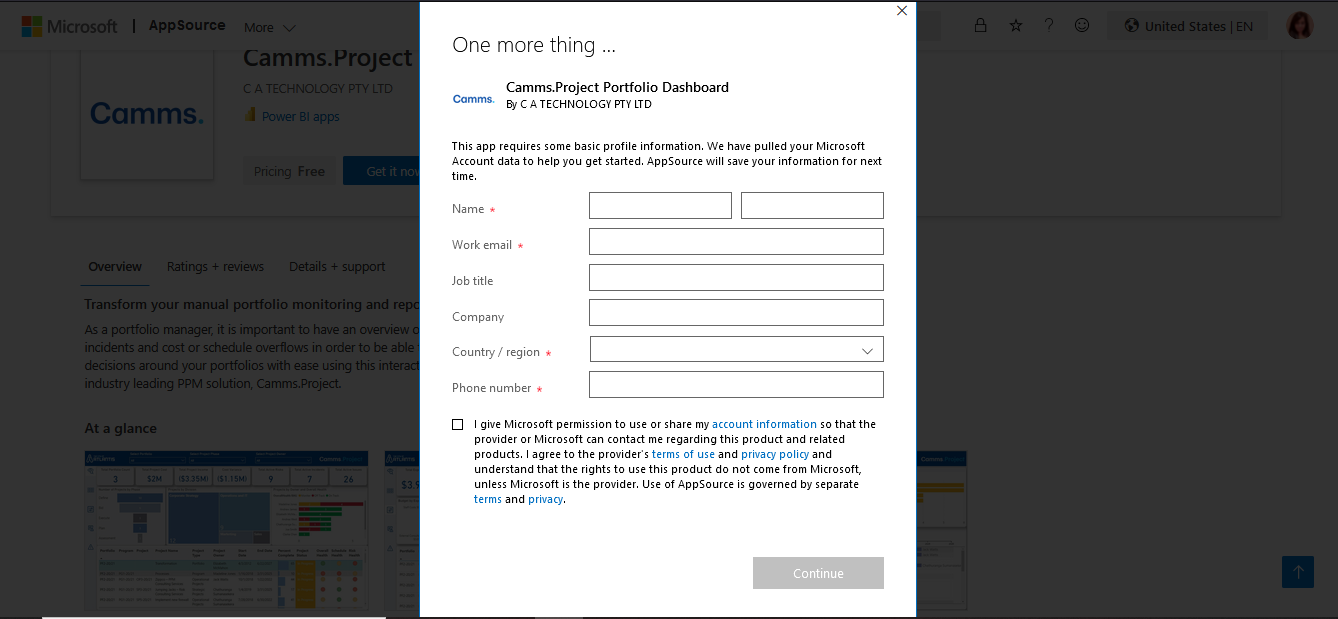Click the last name input field
The image size is (1338, 619).
point(812,206)
